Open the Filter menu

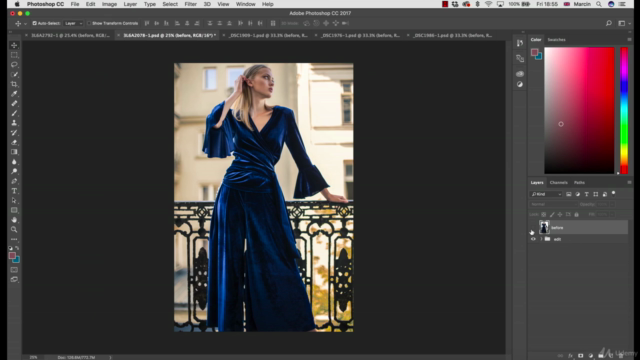point(190,4)
